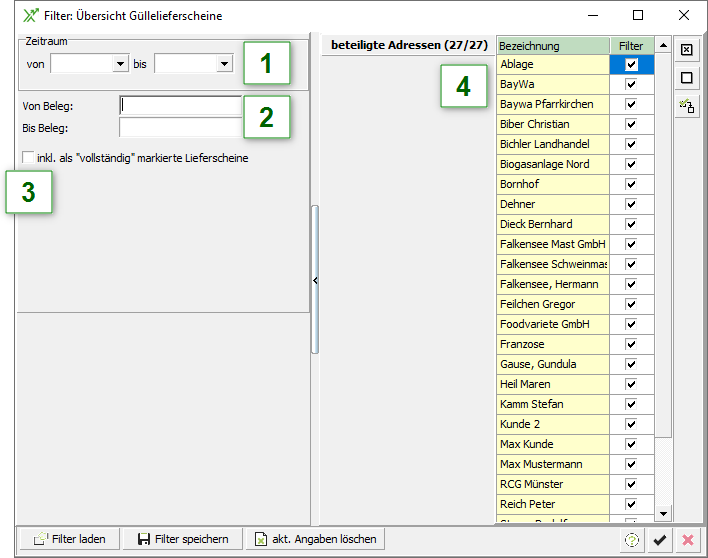The image size is (708, 558).
Task: Click the Filter column header
Action: tap(631, 46)
